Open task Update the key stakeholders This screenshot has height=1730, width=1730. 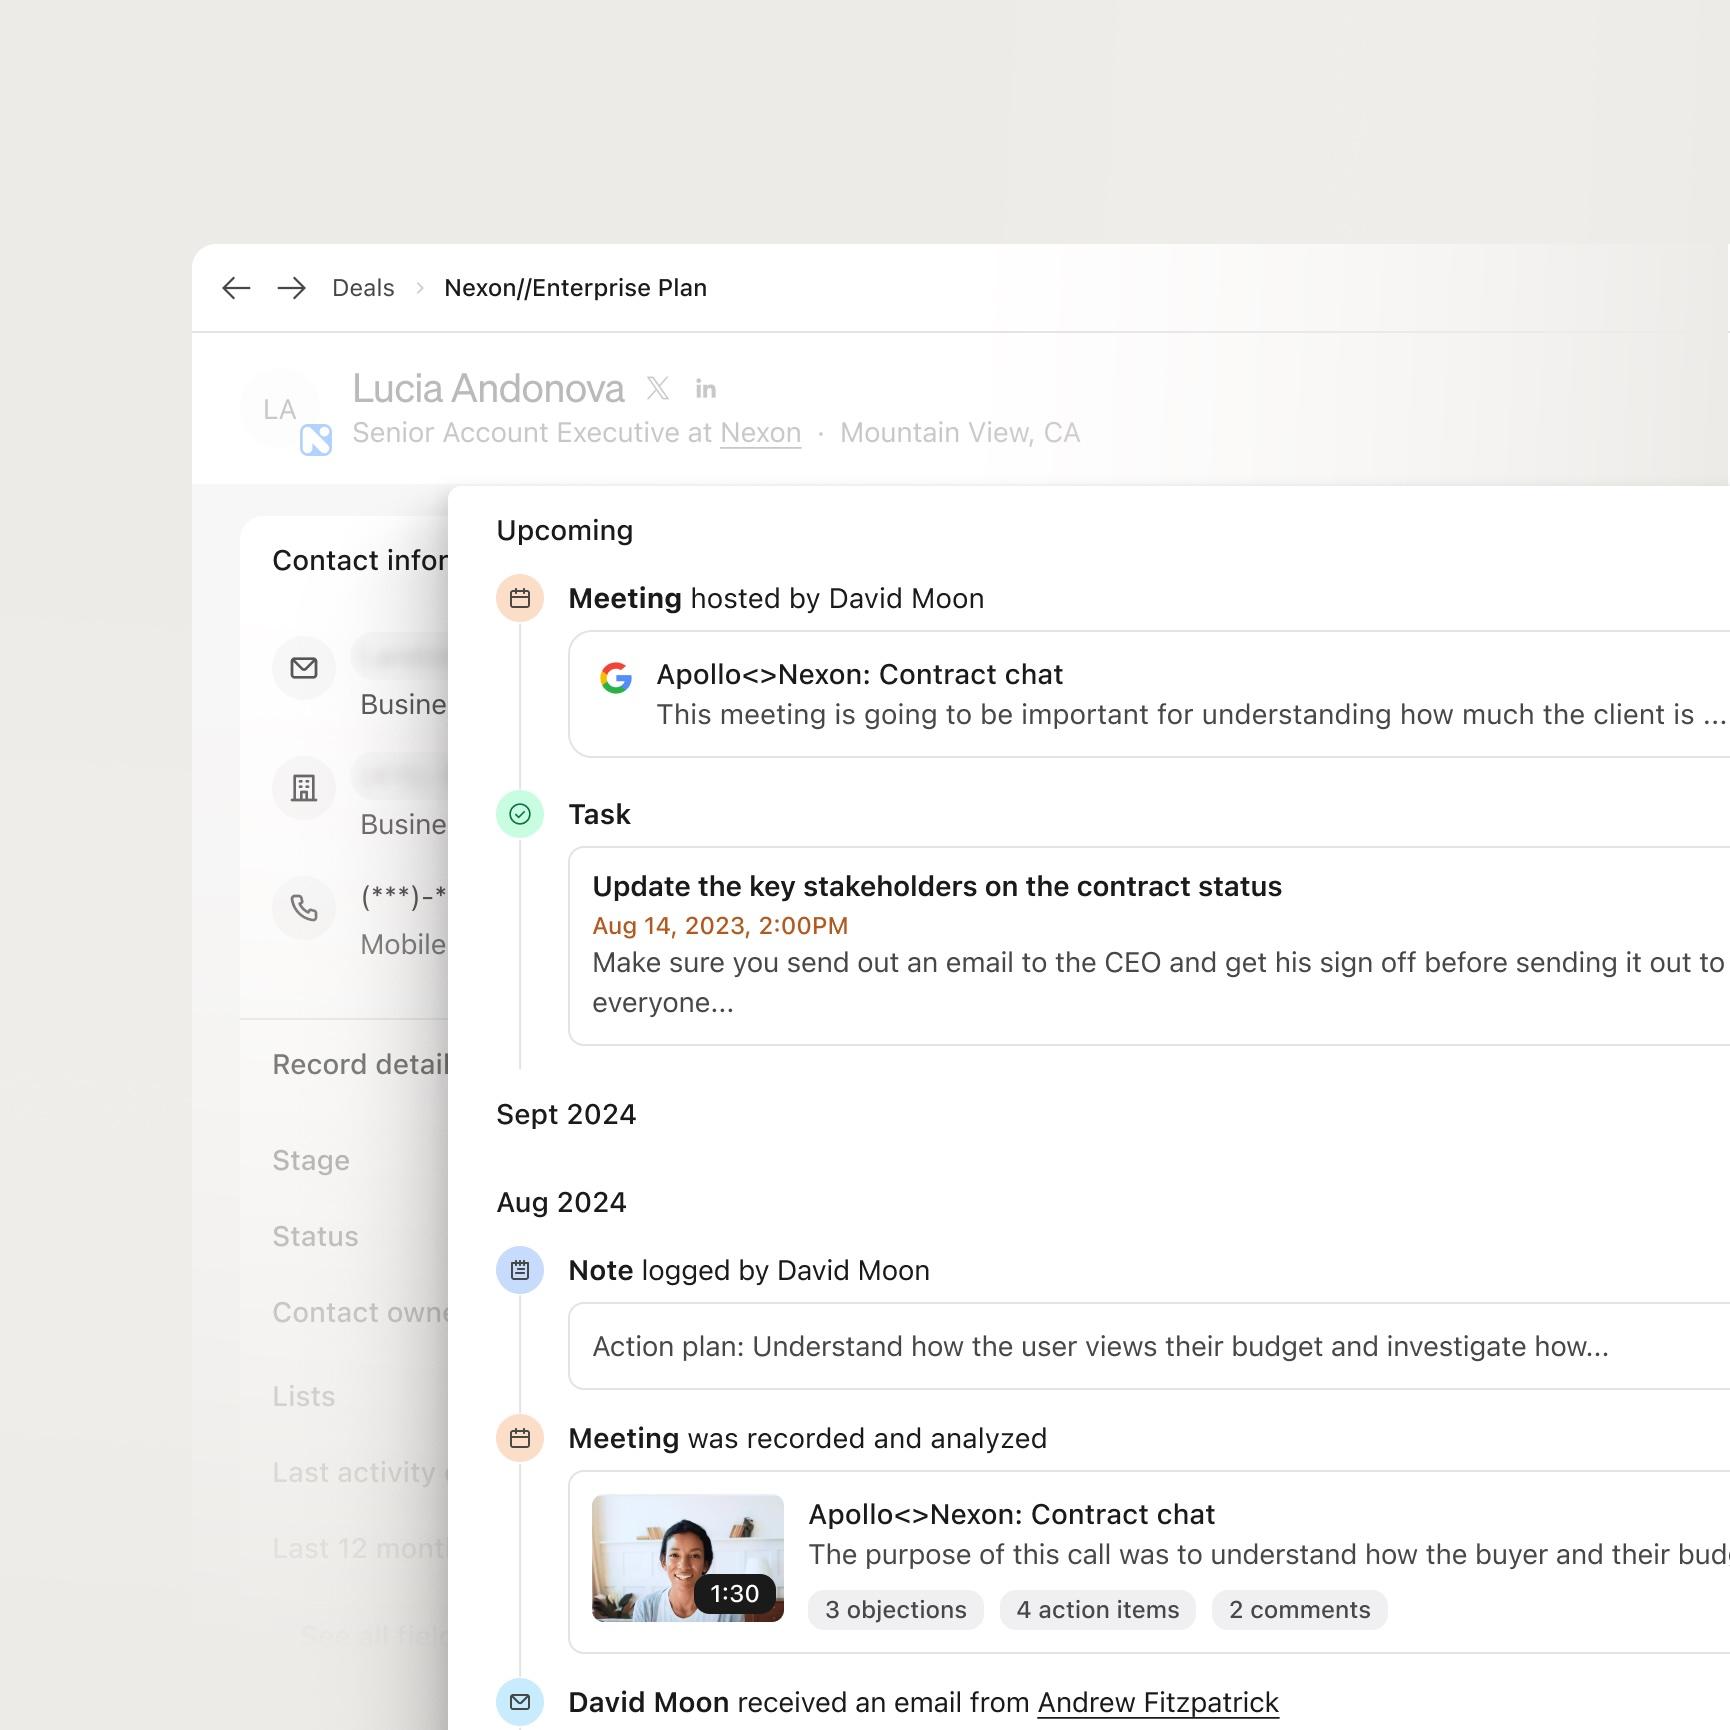pyautogui.click(x=1149, y=946)
